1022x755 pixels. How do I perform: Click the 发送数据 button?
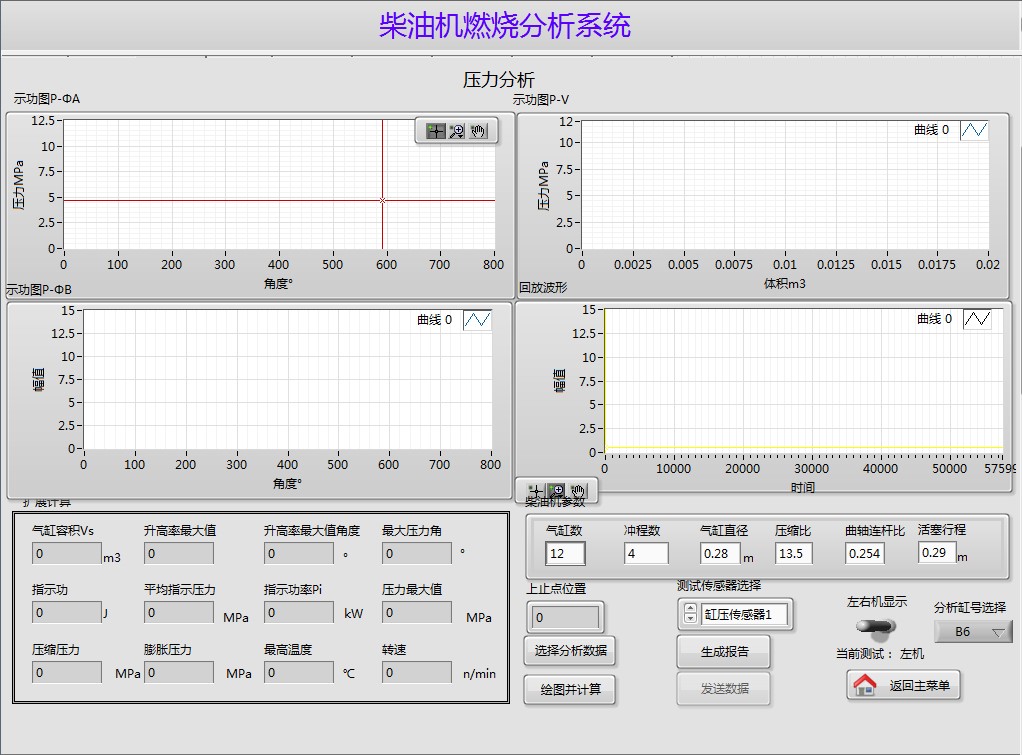[724, 688]
